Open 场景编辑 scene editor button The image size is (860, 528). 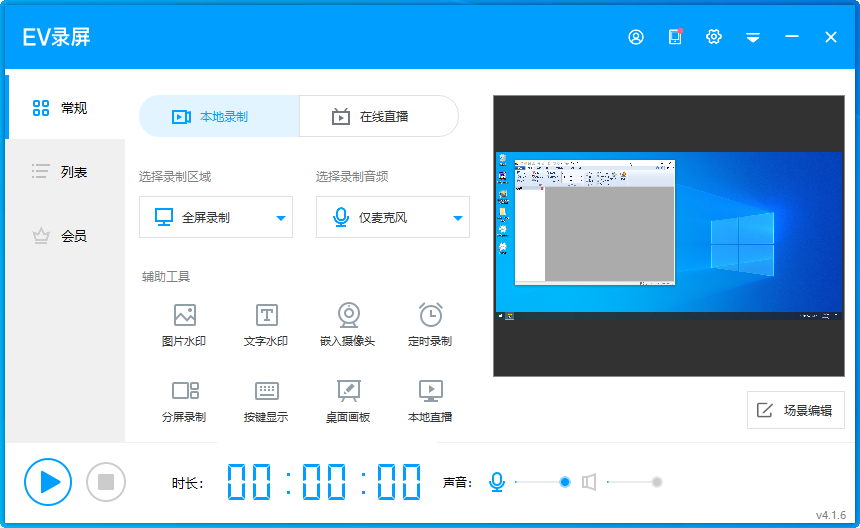coord(796,410)
